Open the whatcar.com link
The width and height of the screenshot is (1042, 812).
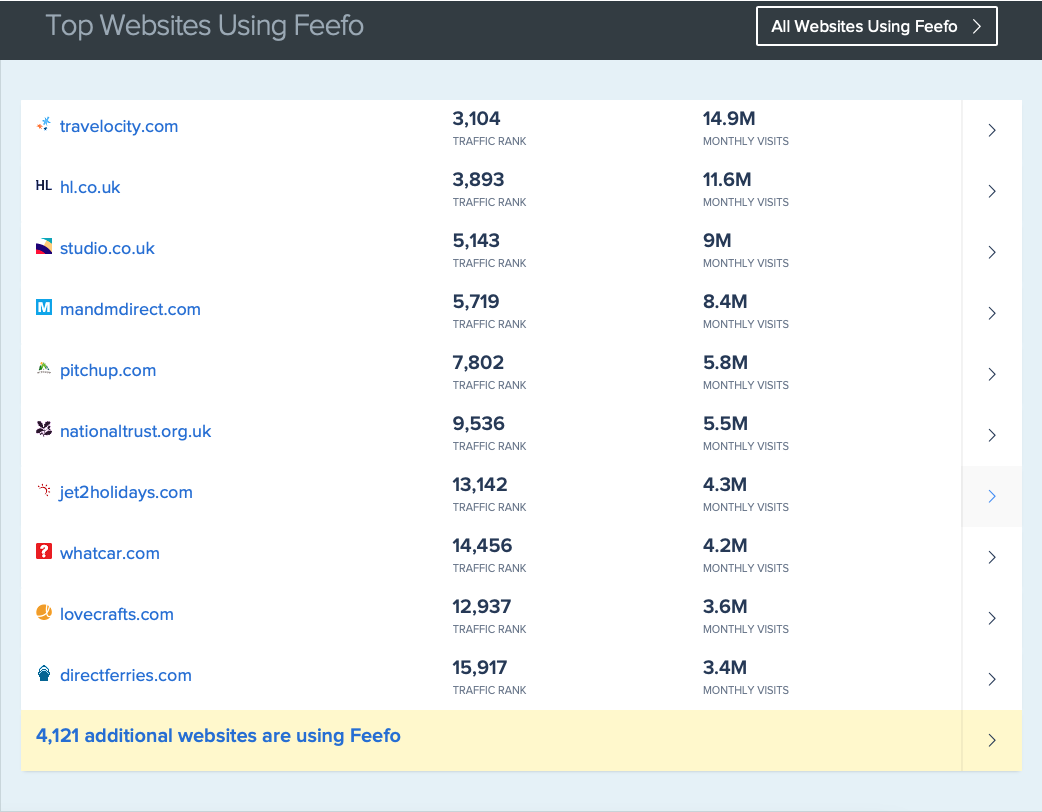[x=110, y=554]
